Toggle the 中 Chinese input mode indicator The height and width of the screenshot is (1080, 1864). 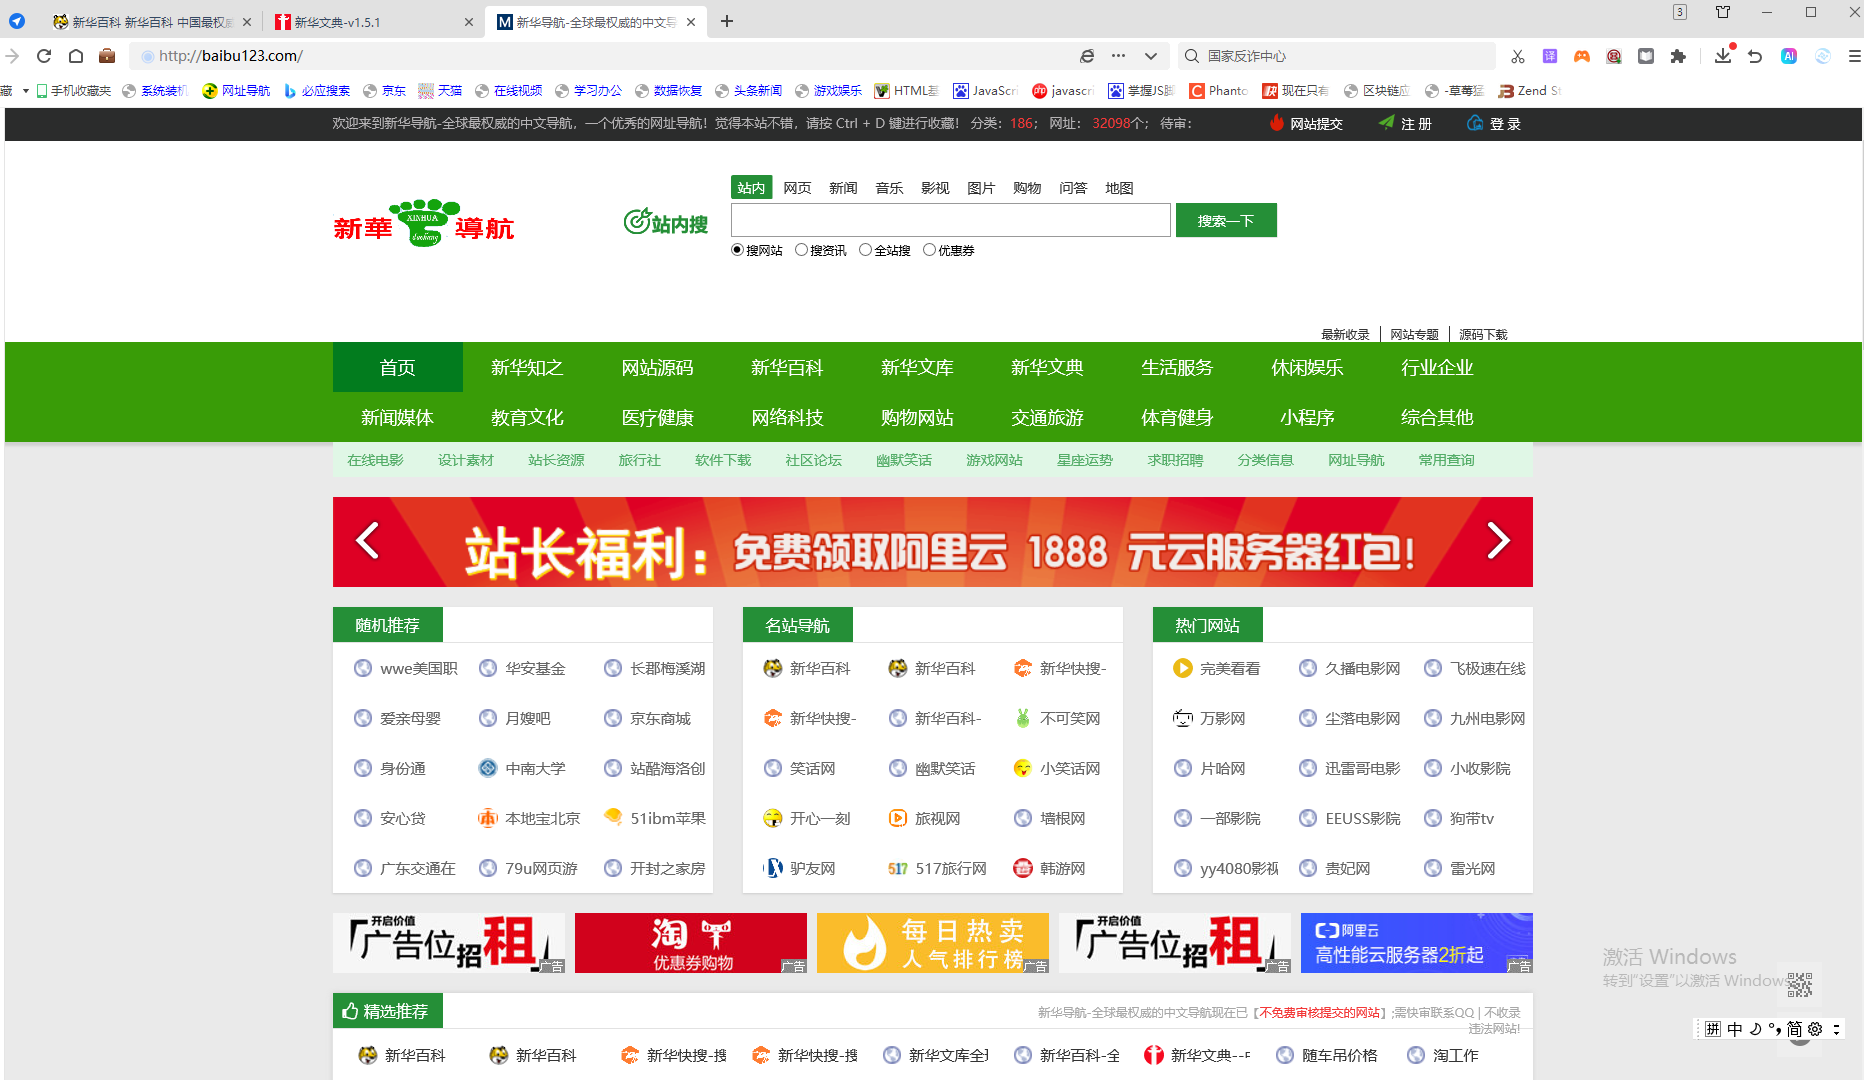point(1735,1029)
